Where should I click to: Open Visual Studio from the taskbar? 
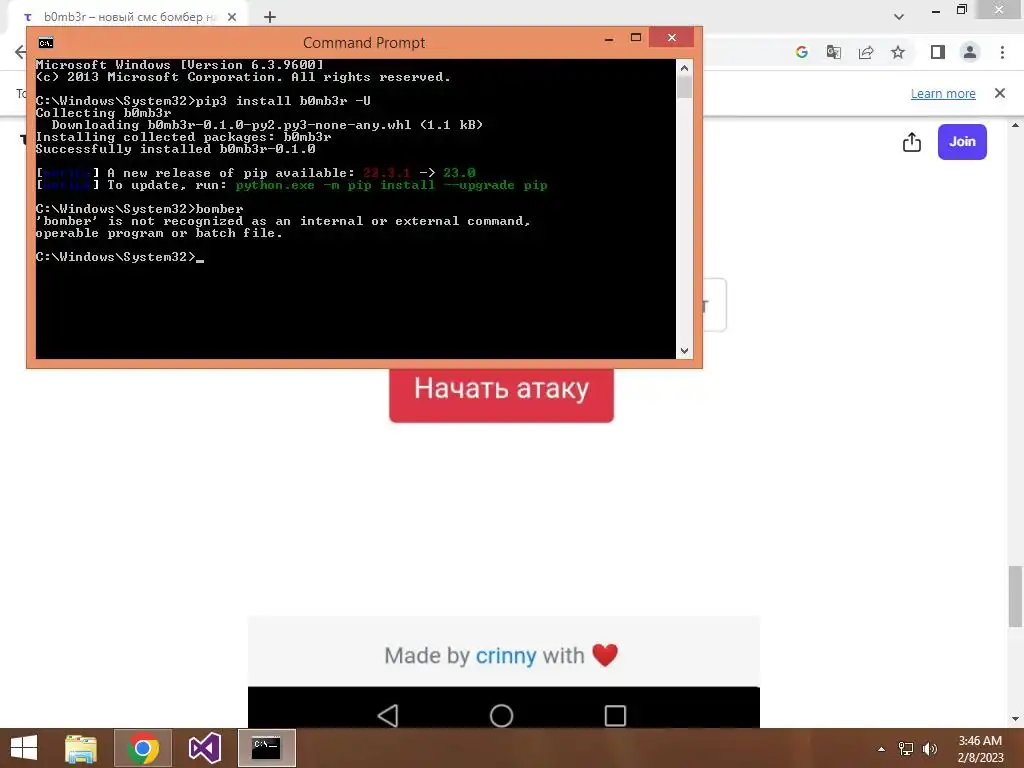[204, 748]
